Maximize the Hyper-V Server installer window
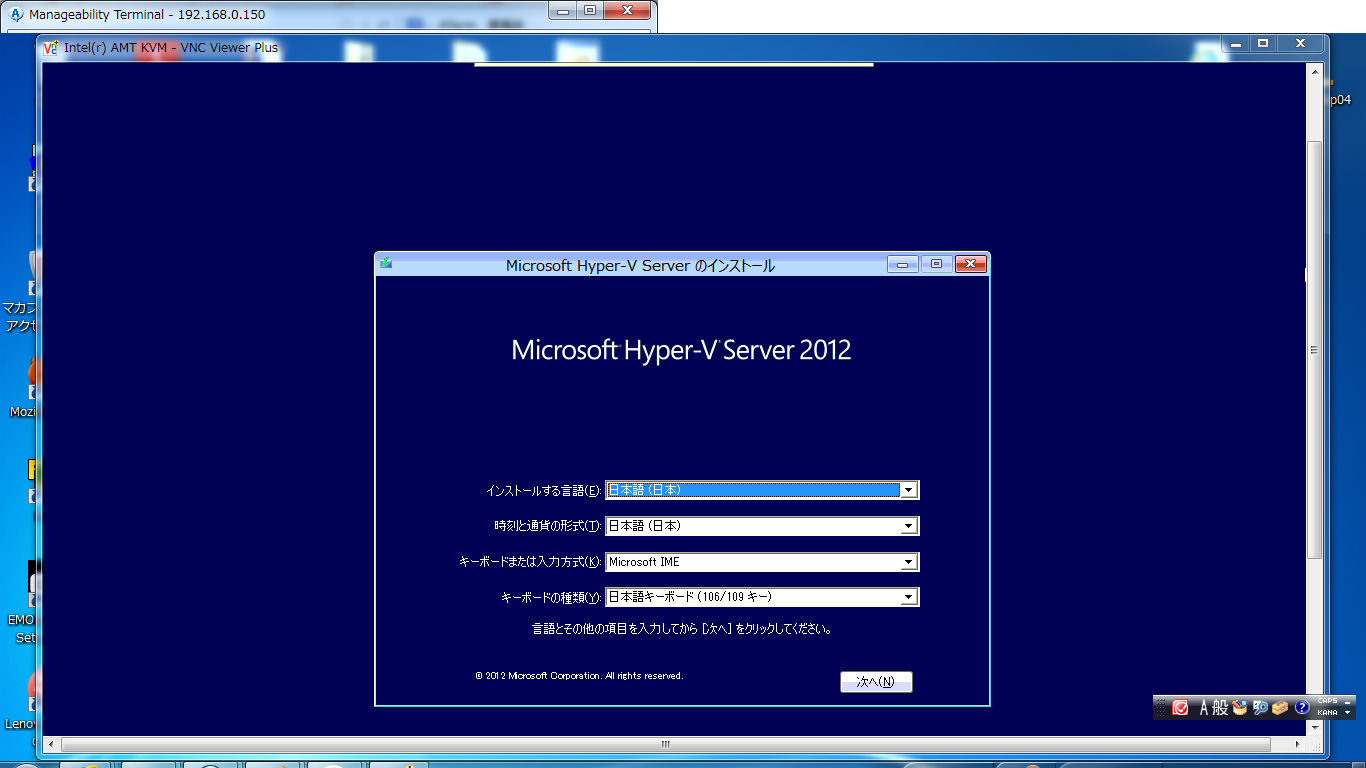The image size is (1366, 768). coord(936,264)
